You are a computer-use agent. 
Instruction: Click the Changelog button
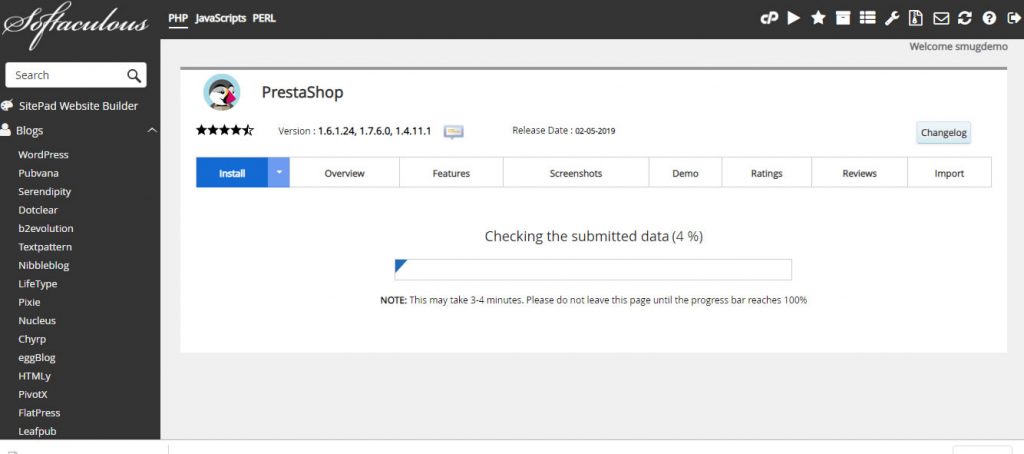click(943, 132)
